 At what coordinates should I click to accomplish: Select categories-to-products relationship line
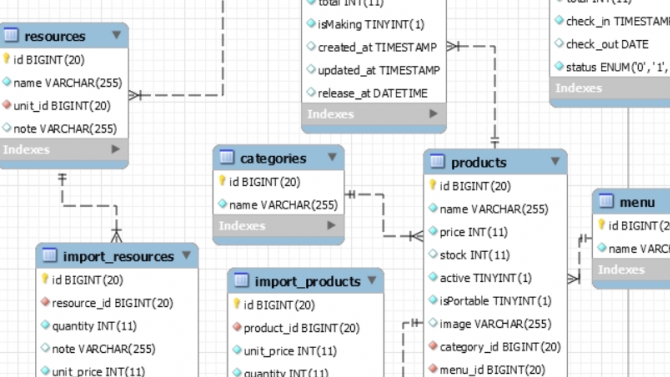(383, 216)
